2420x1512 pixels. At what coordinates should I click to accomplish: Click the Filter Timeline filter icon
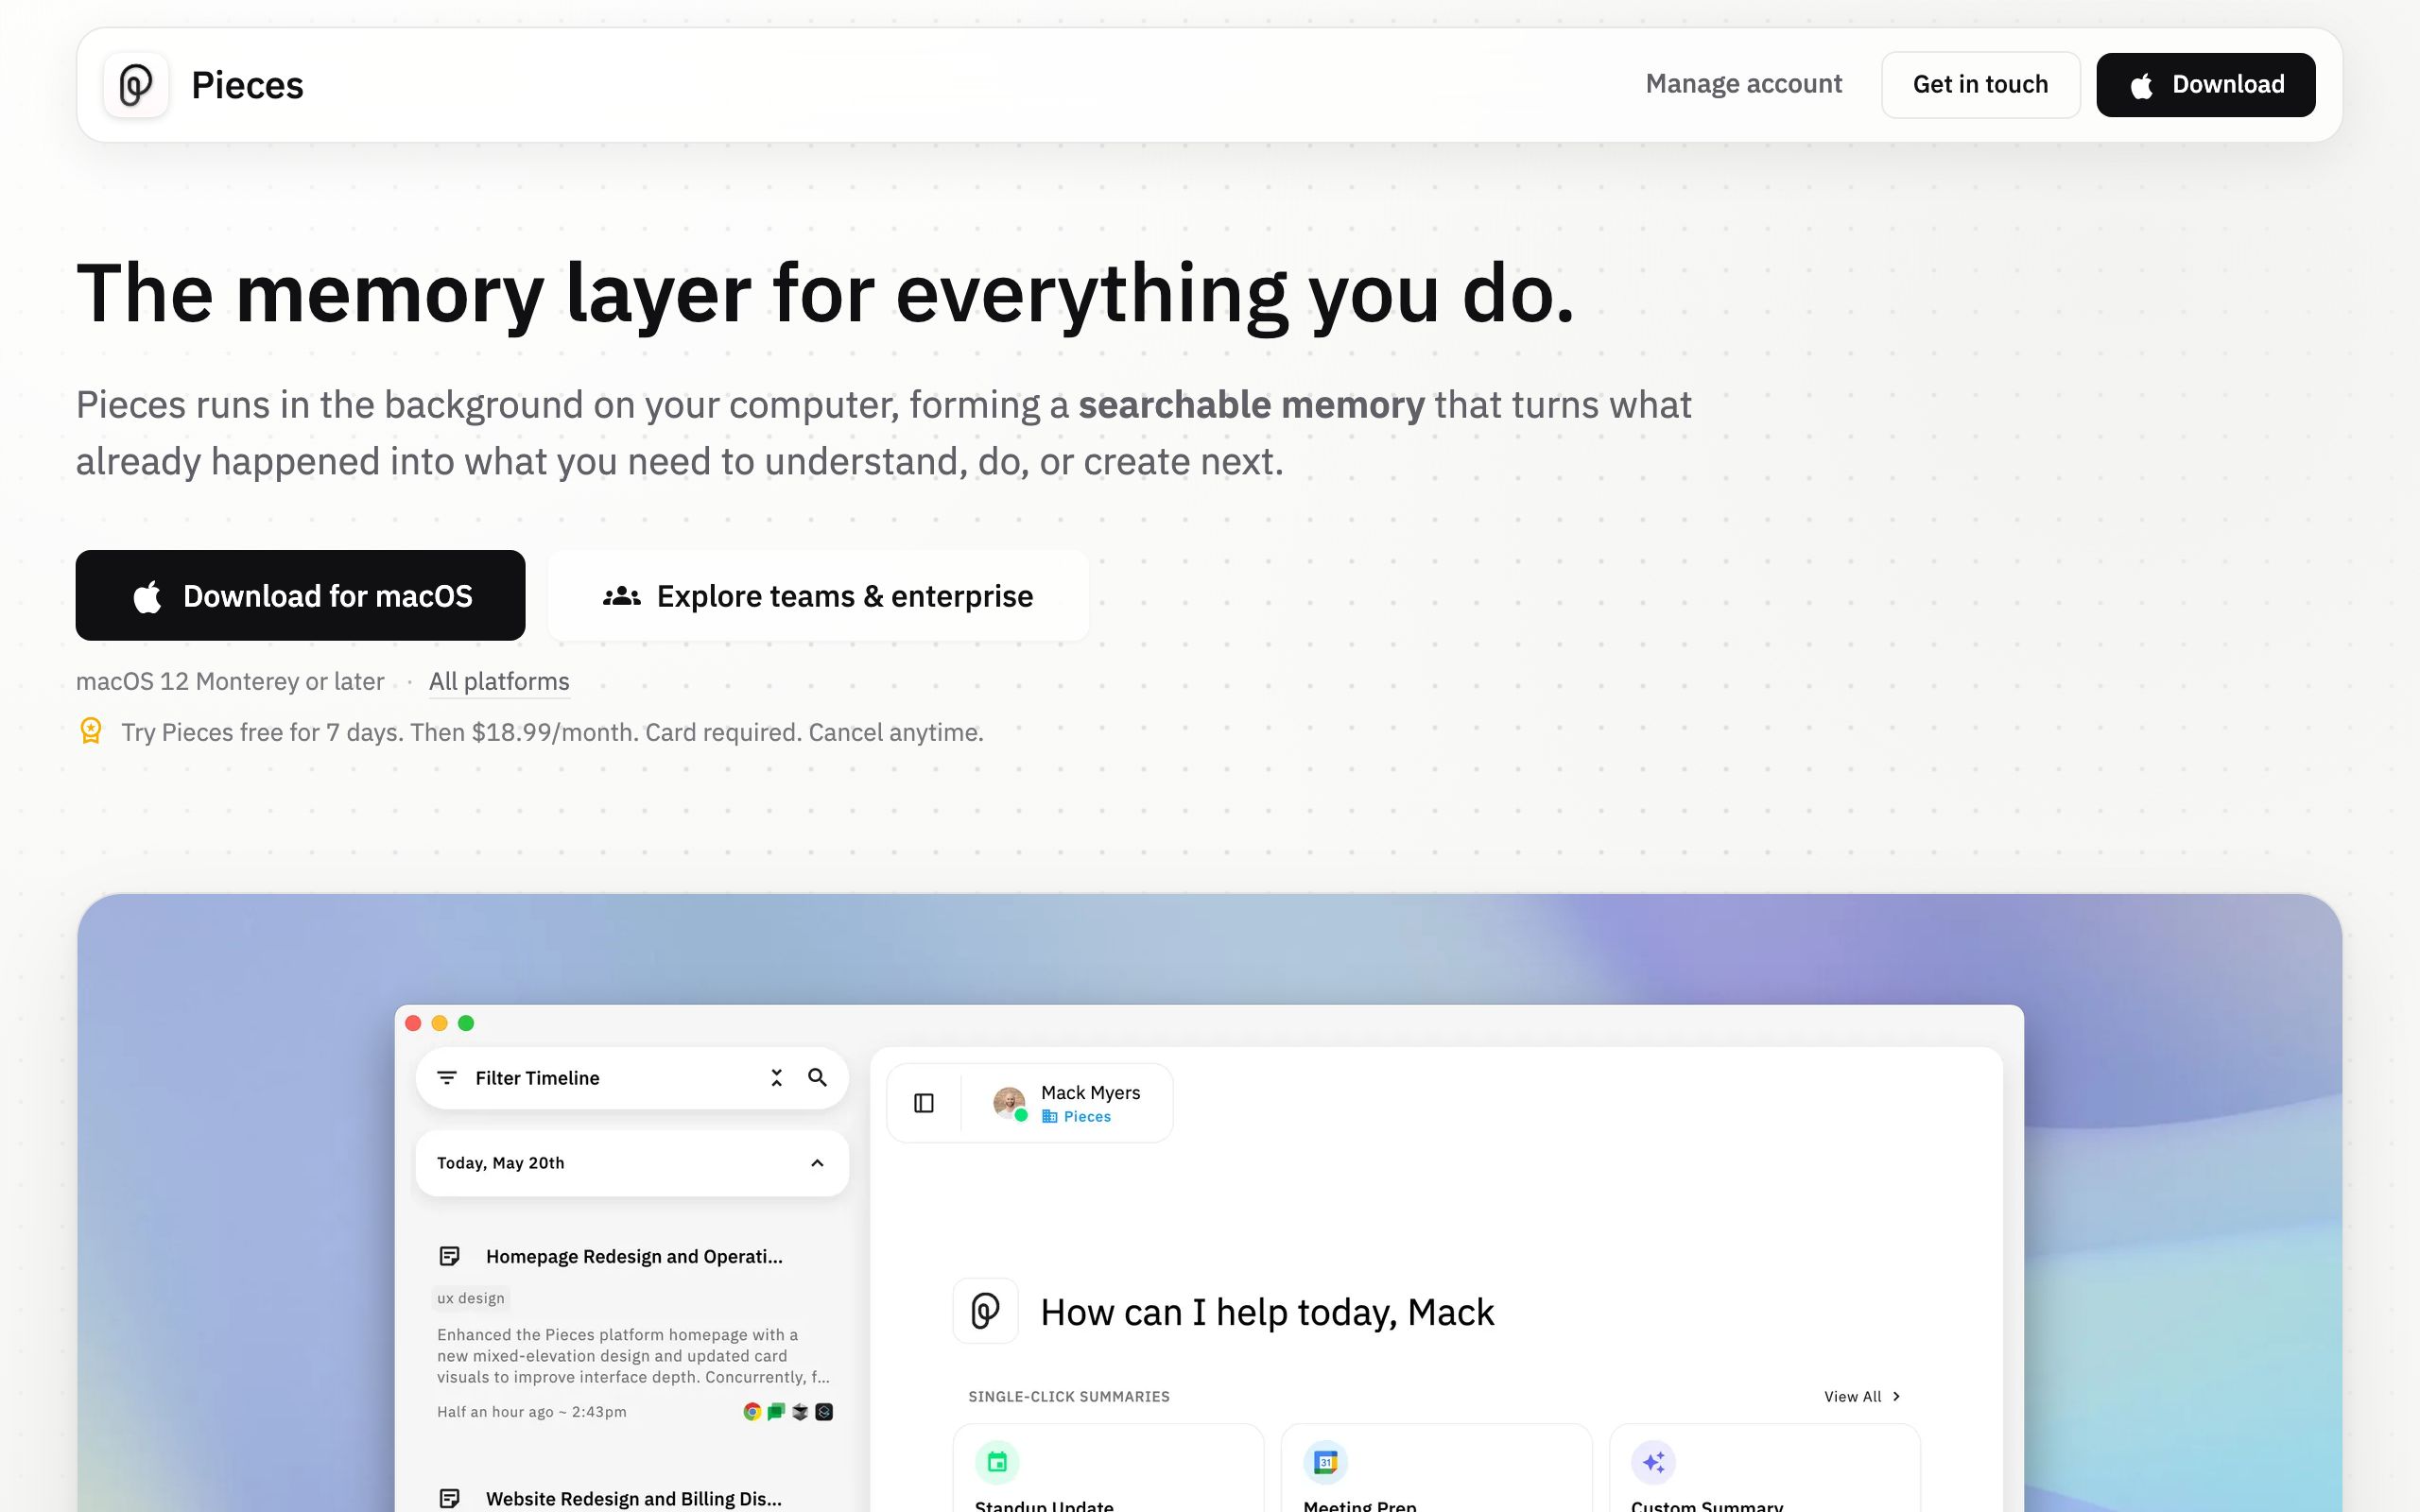point(447,1077)
